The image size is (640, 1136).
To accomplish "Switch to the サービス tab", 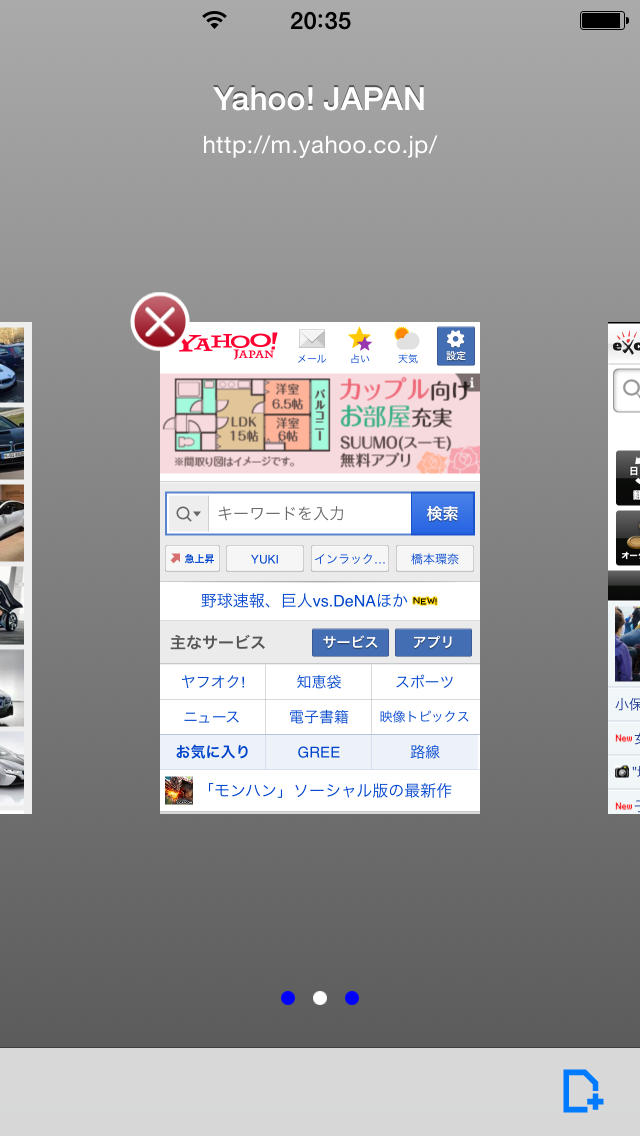I will (350, 643).
